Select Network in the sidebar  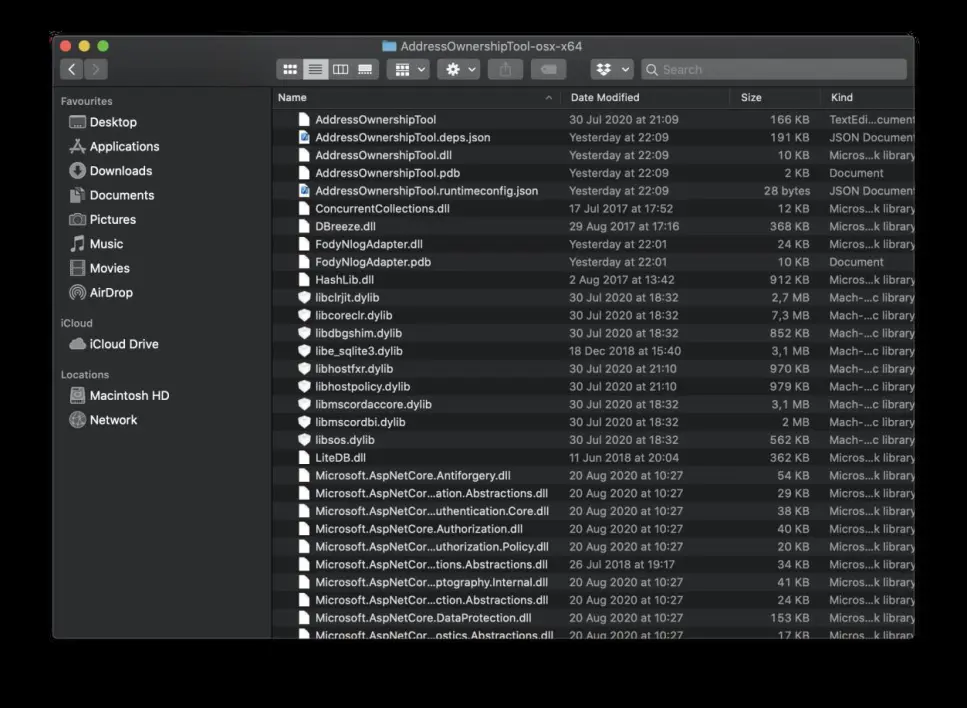[x=103, y=420]
